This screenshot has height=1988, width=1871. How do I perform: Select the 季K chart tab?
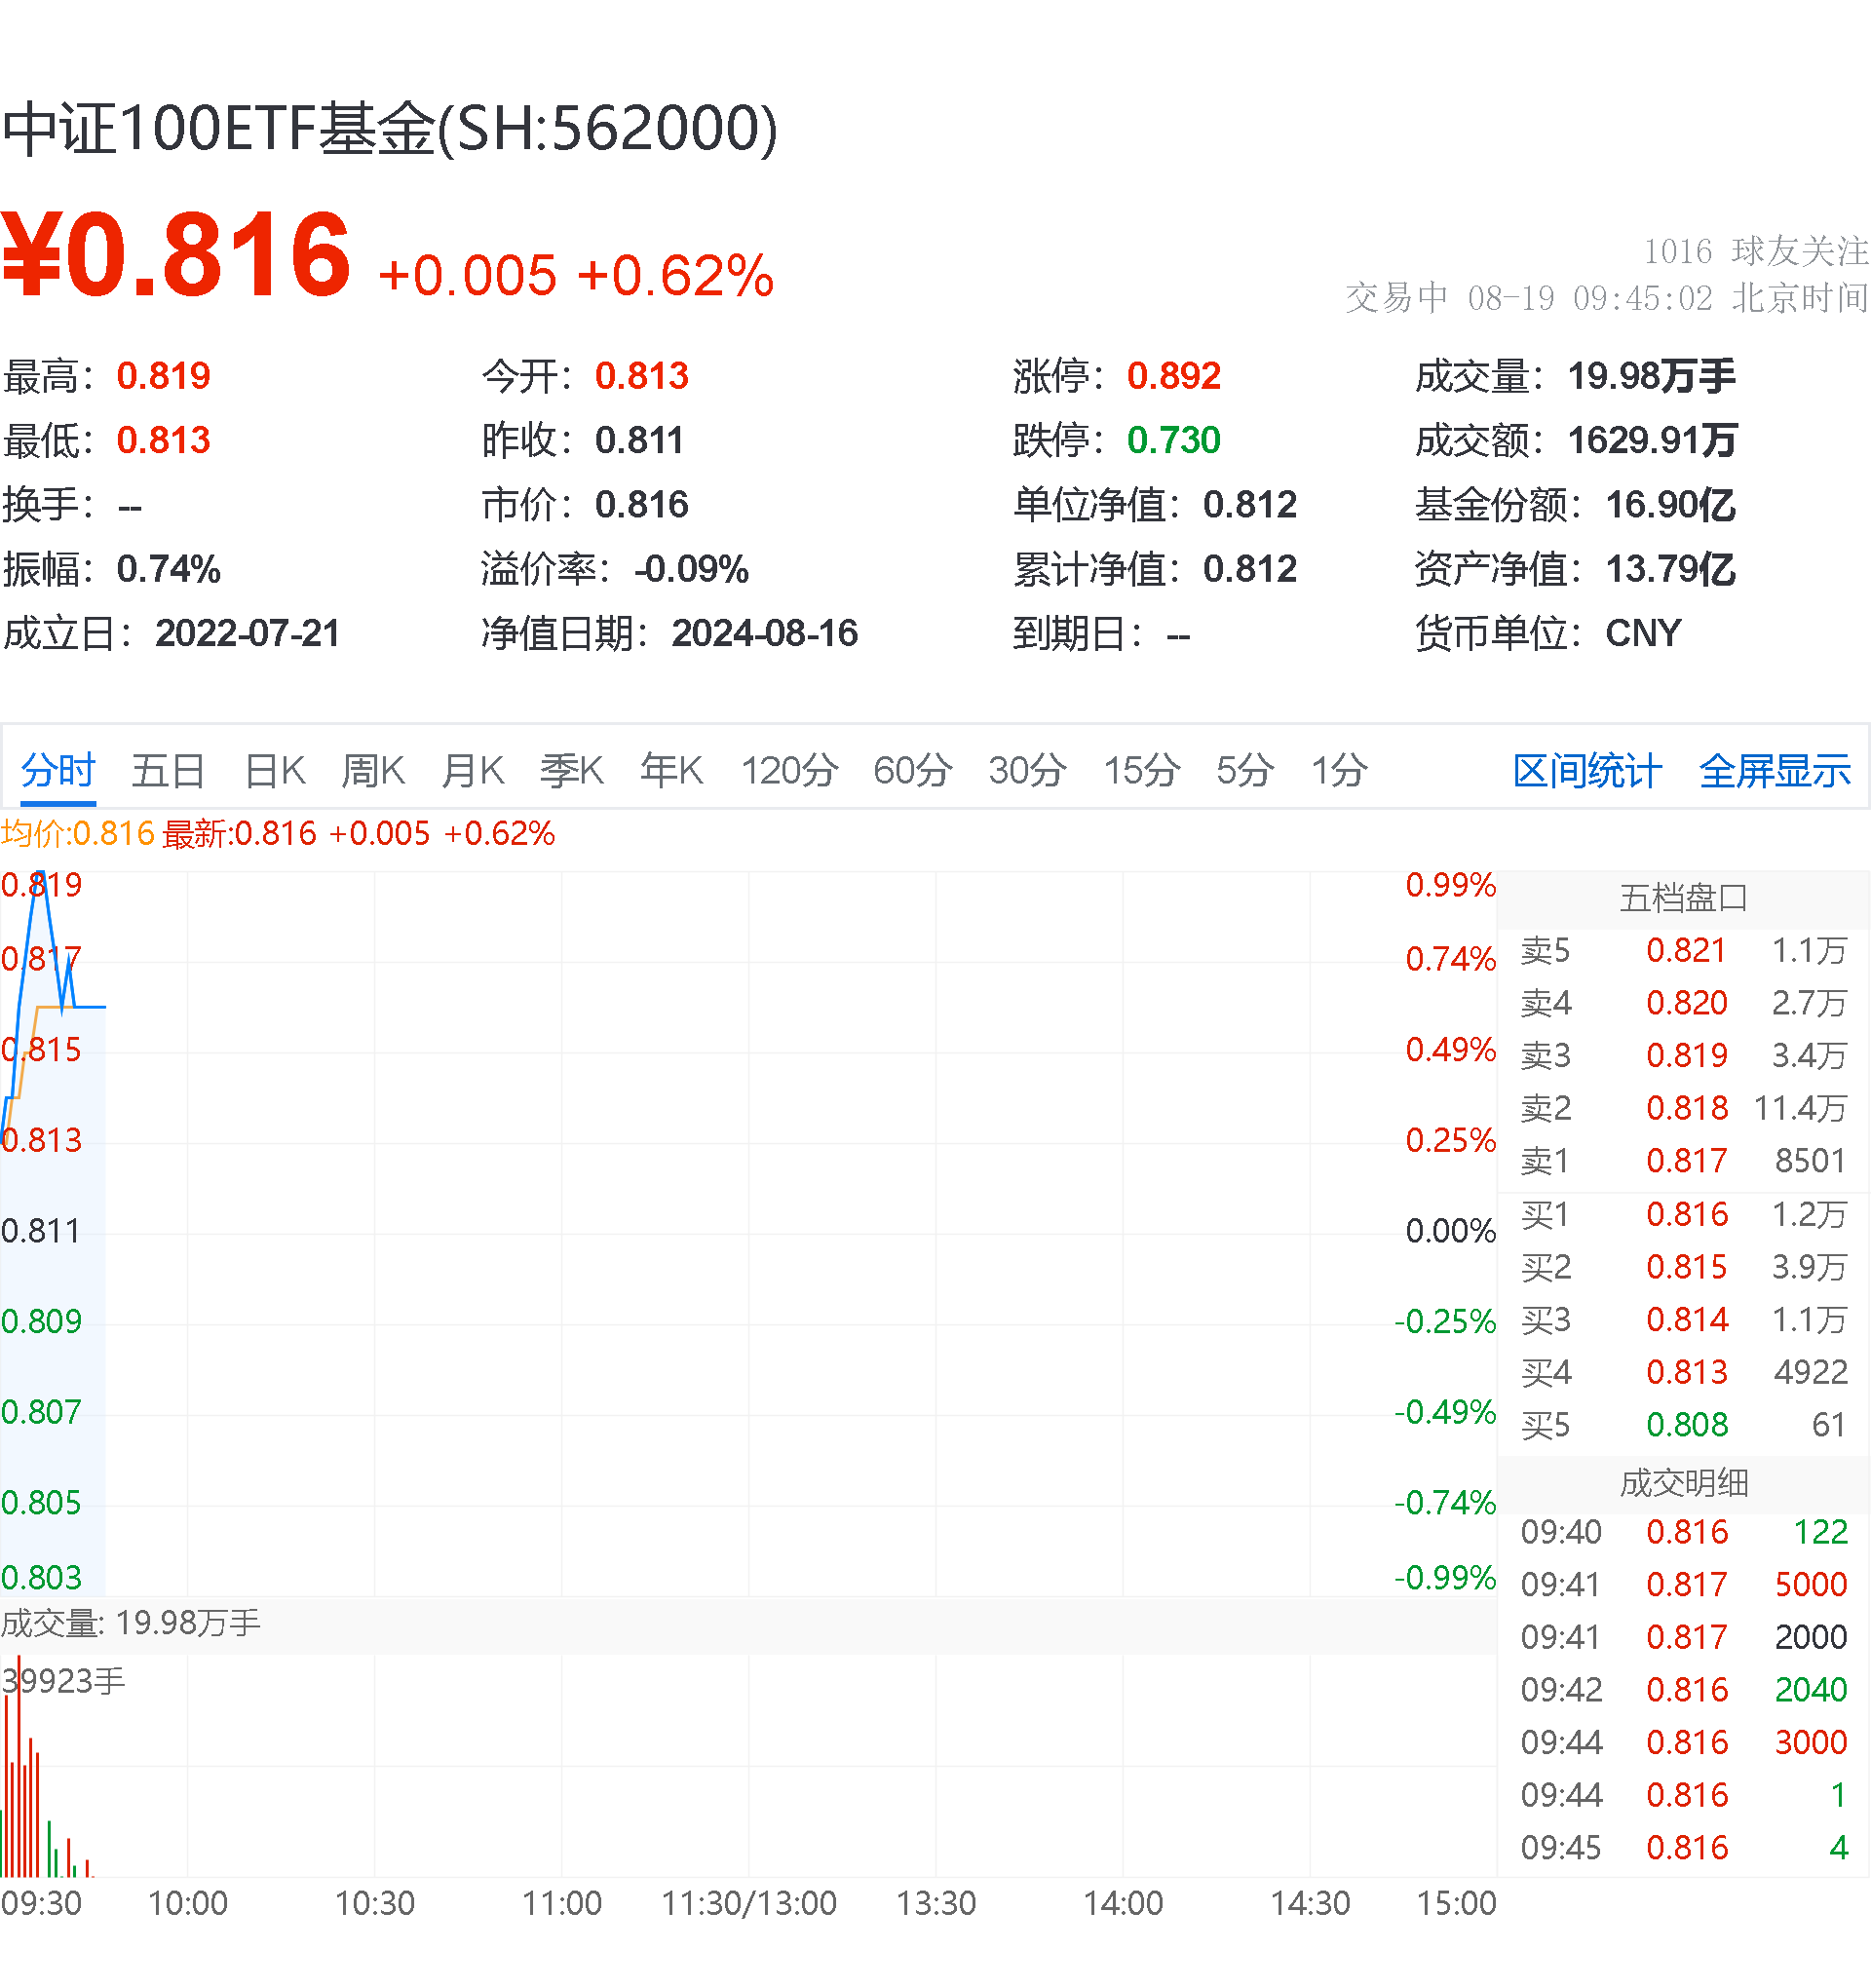click(571, 771)
